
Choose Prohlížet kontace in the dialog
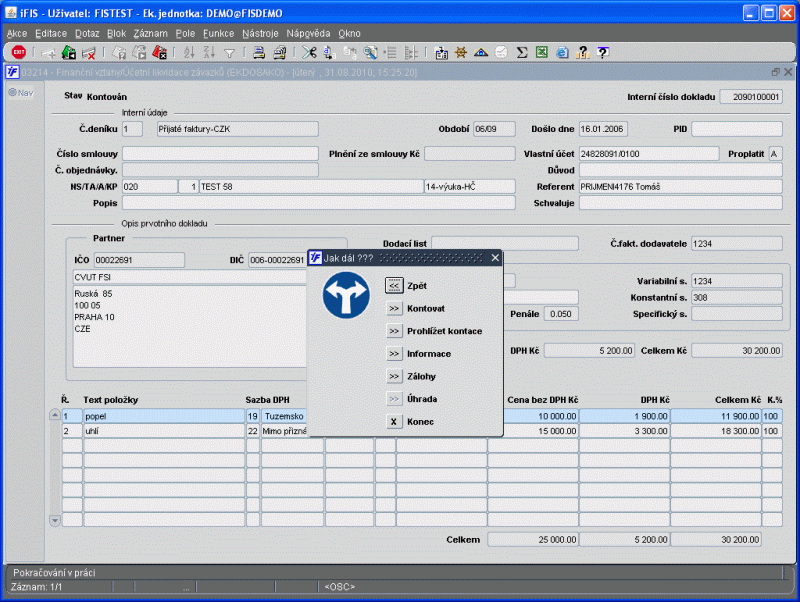(x=394, y=331)
